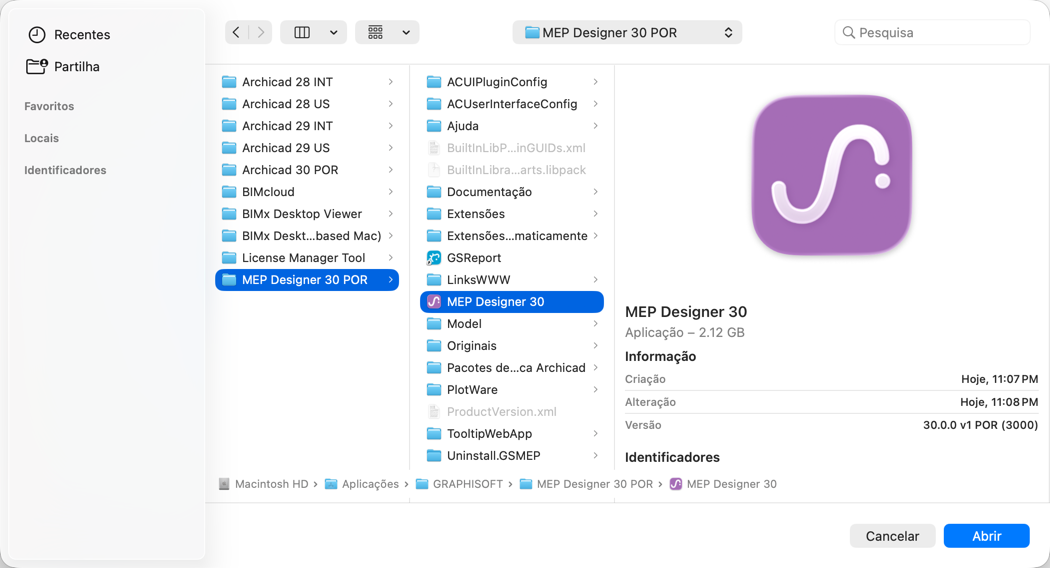Click the version value 30.0.0 v1 POR (3000)

click(x=980, y=425)
